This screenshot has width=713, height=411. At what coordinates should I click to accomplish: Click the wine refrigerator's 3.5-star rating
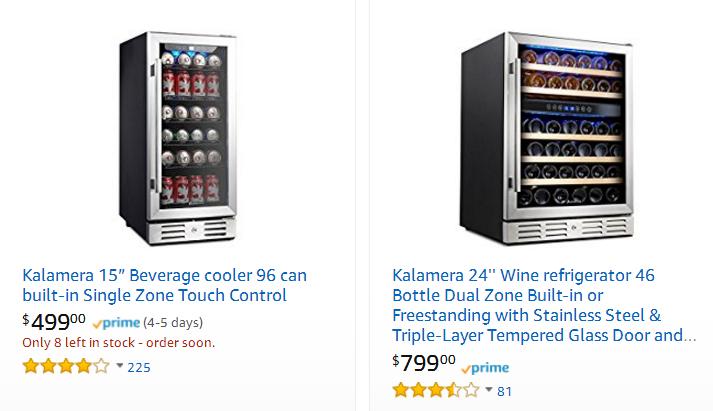(x=436, y=390)
